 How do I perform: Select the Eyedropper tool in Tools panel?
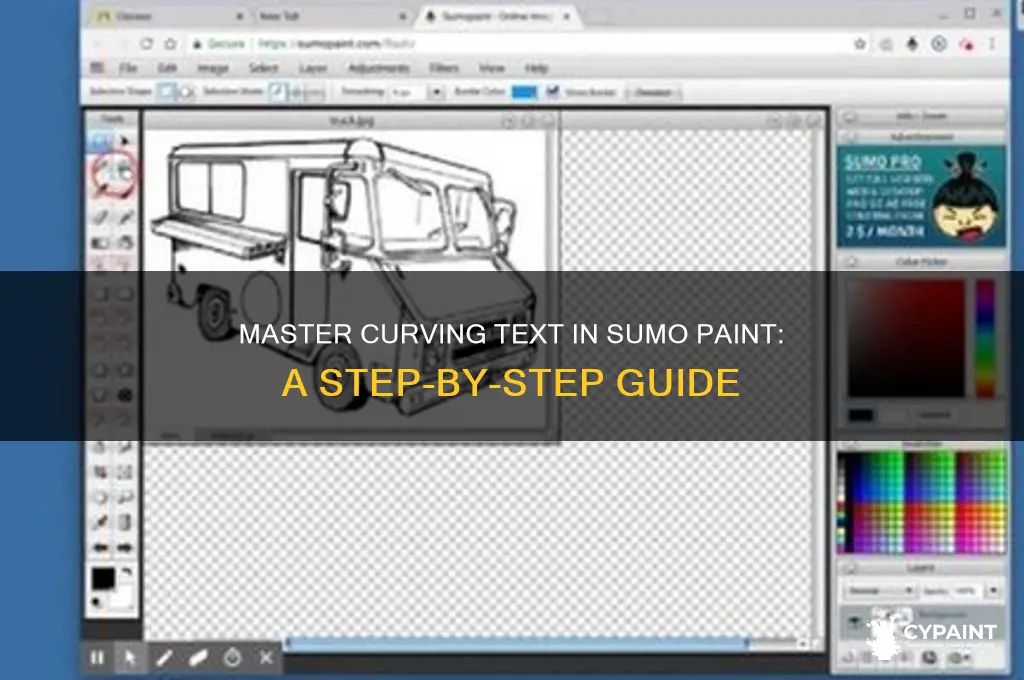[100, 522]
